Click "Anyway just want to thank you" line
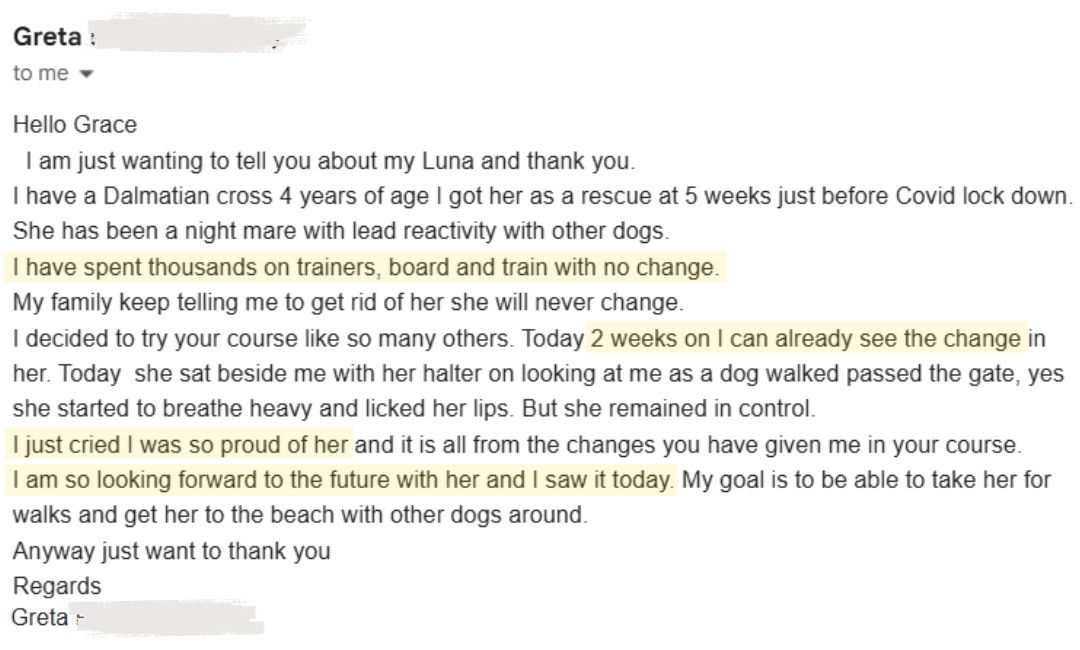Screen dimensions: 1080x650 (x=171, y=551)
